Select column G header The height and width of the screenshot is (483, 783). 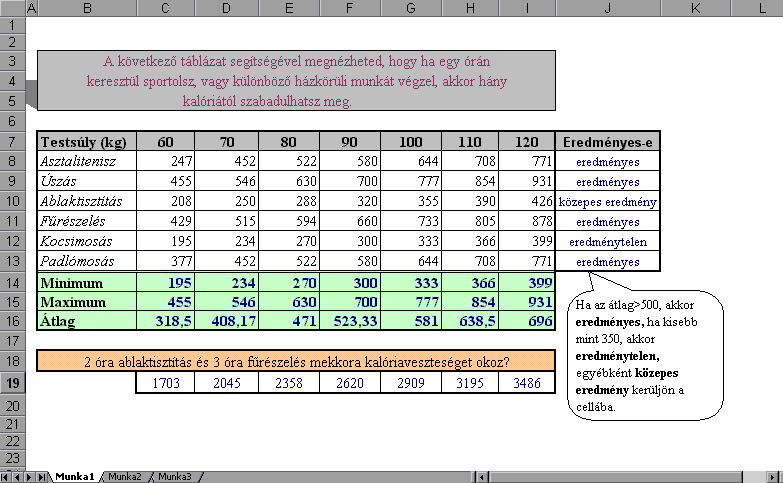coord(411,8)
